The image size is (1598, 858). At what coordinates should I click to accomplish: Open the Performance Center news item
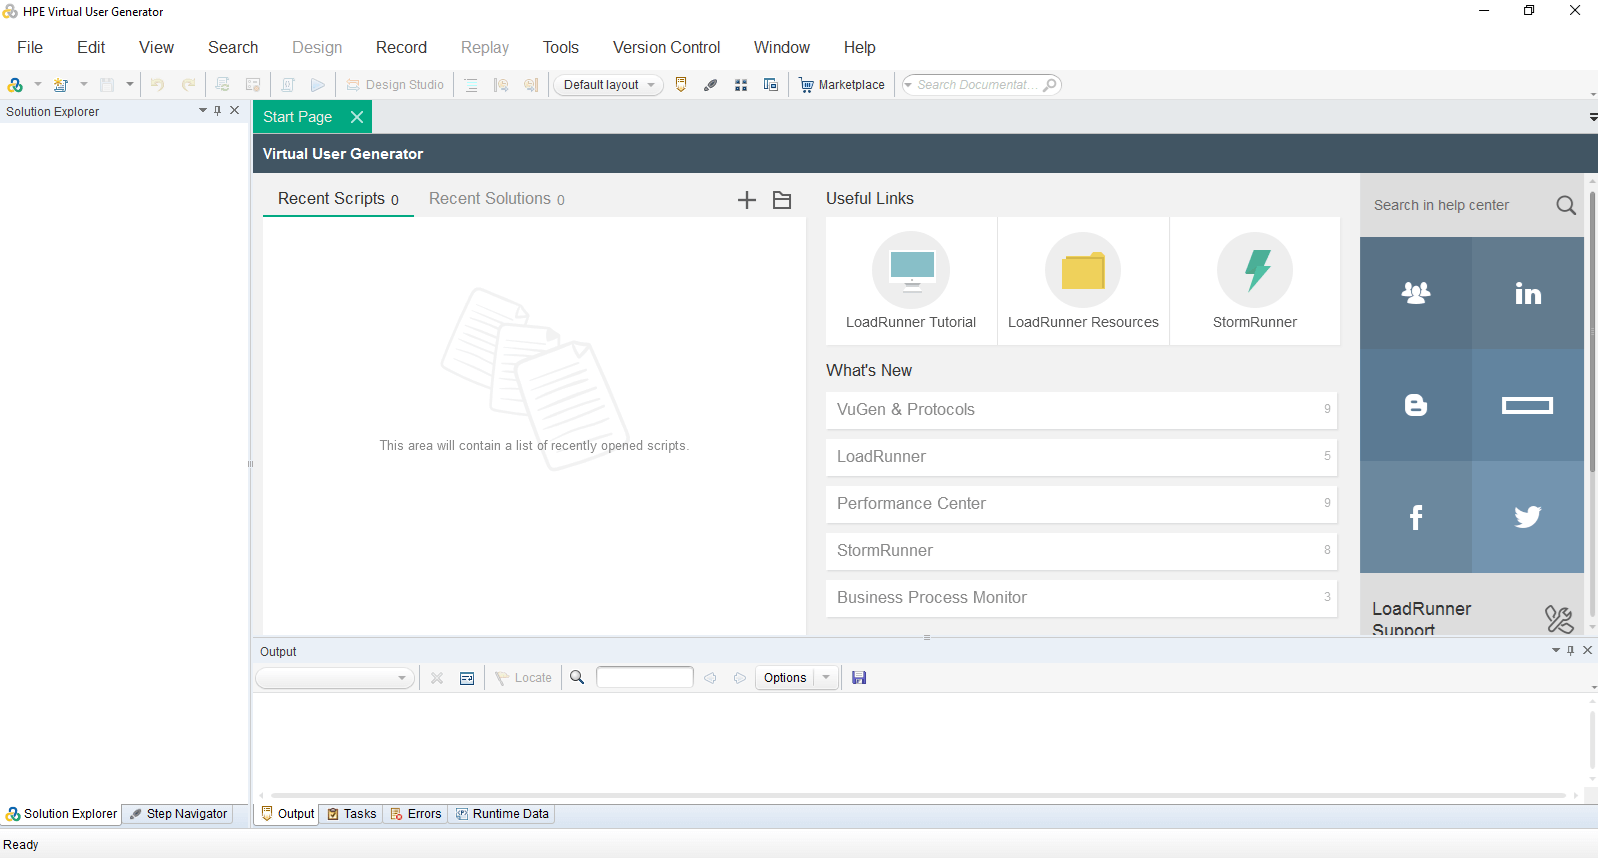(x=1080, y=504)
